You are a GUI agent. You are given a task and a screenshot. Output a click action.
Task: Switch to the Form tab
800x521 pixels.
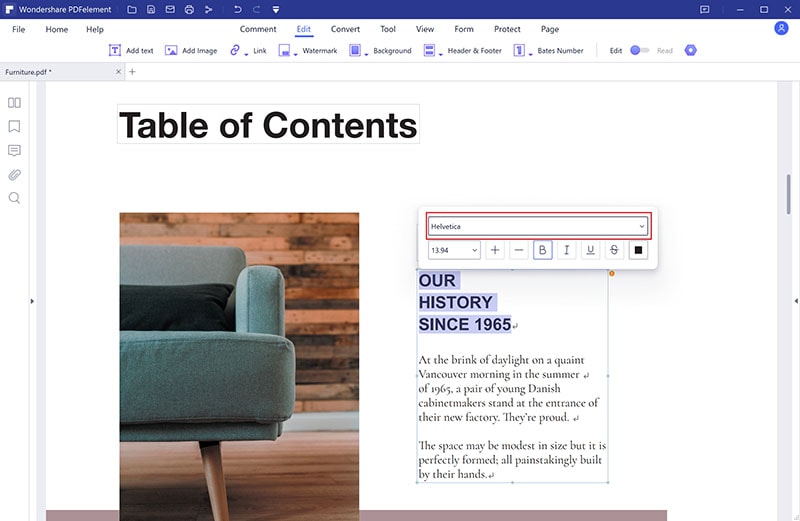point(464,29)
